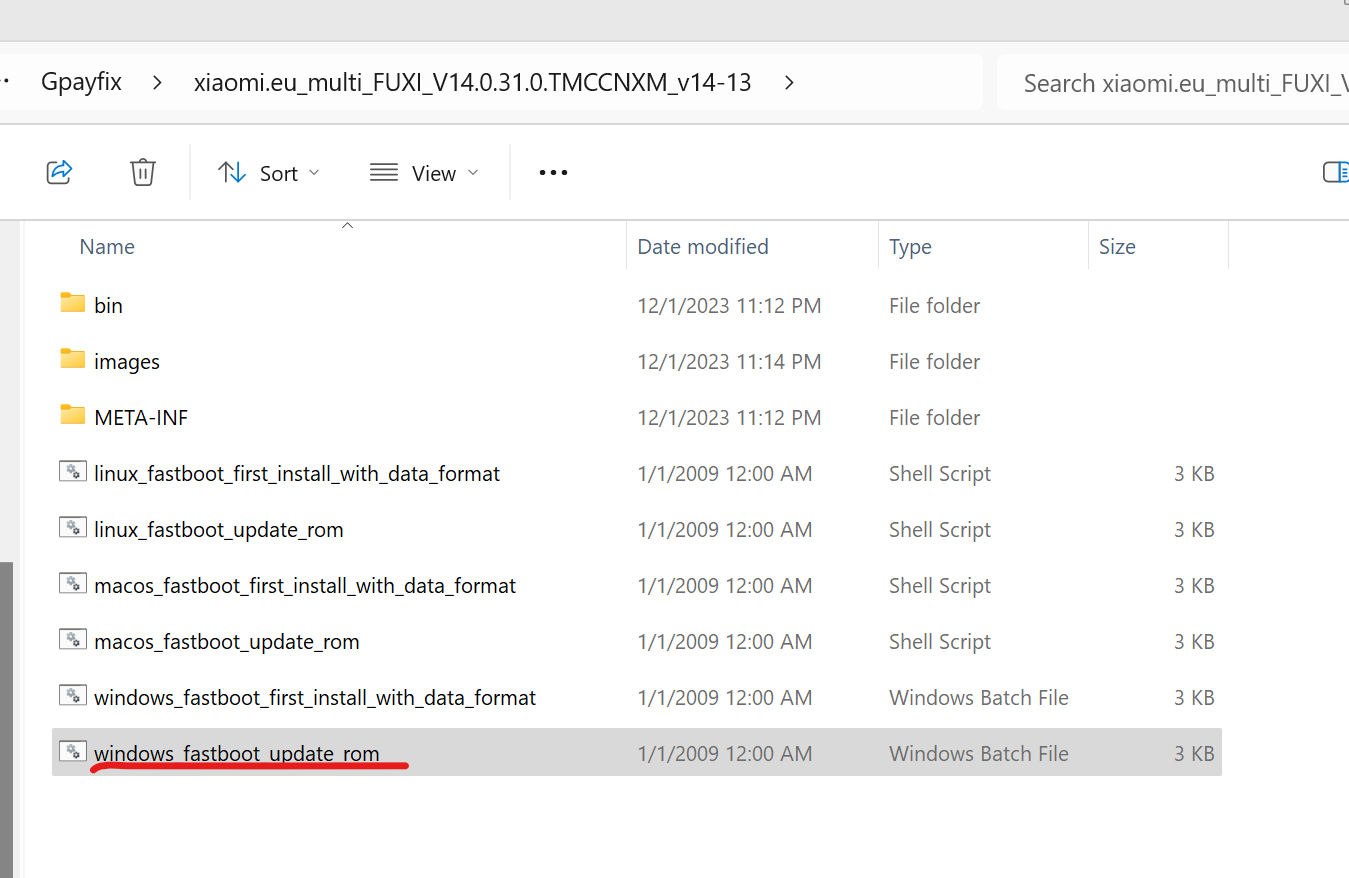Sort by the Name column header
1349x878 pixels.
[x=107, y=247]
